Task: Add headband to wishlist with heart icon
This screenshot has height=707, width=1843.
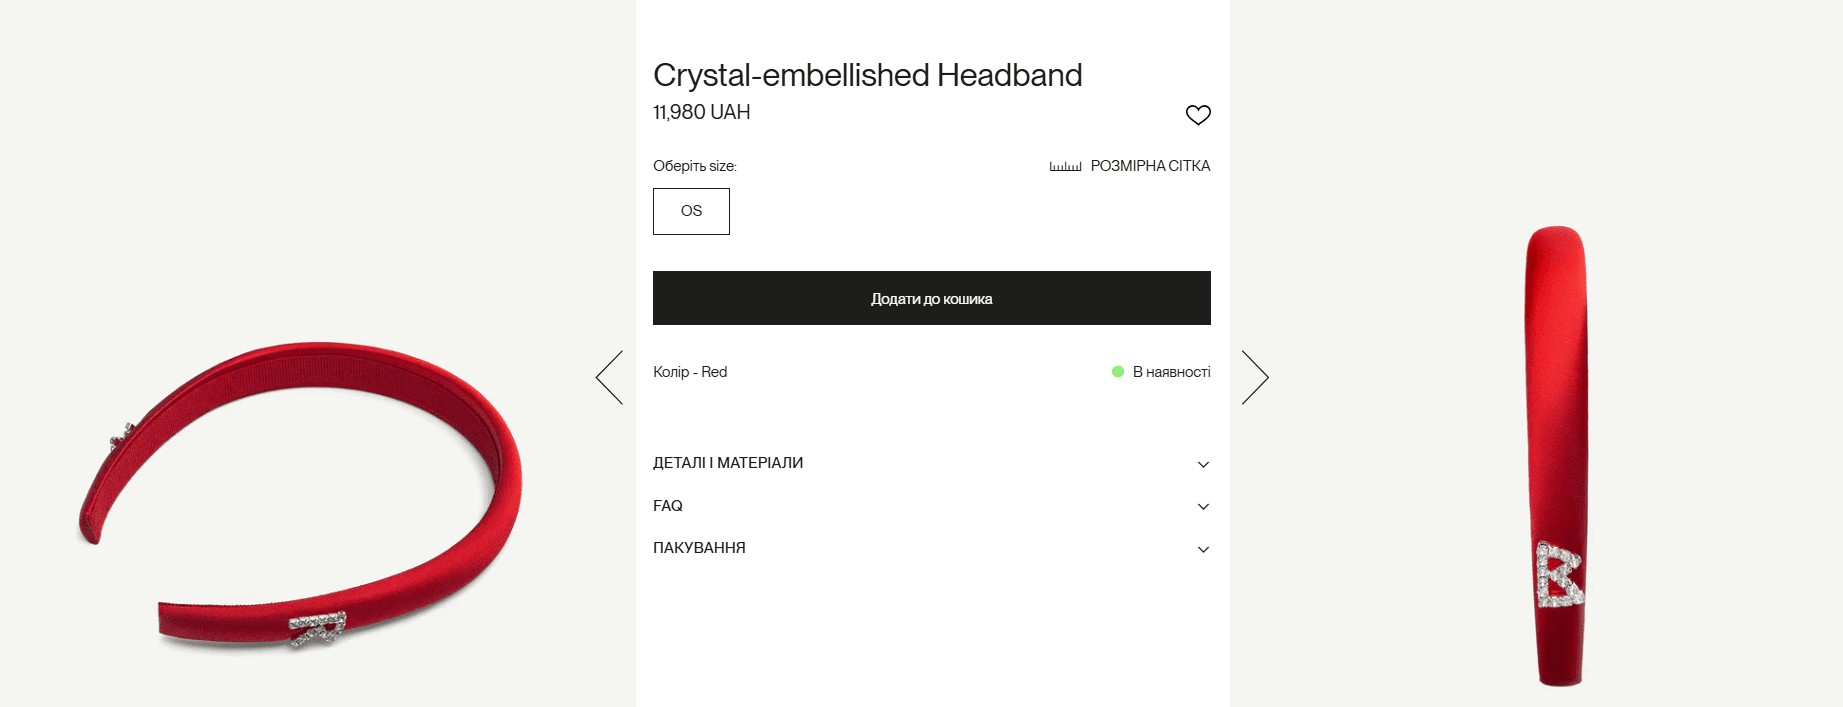Action: coord(1198,115)
